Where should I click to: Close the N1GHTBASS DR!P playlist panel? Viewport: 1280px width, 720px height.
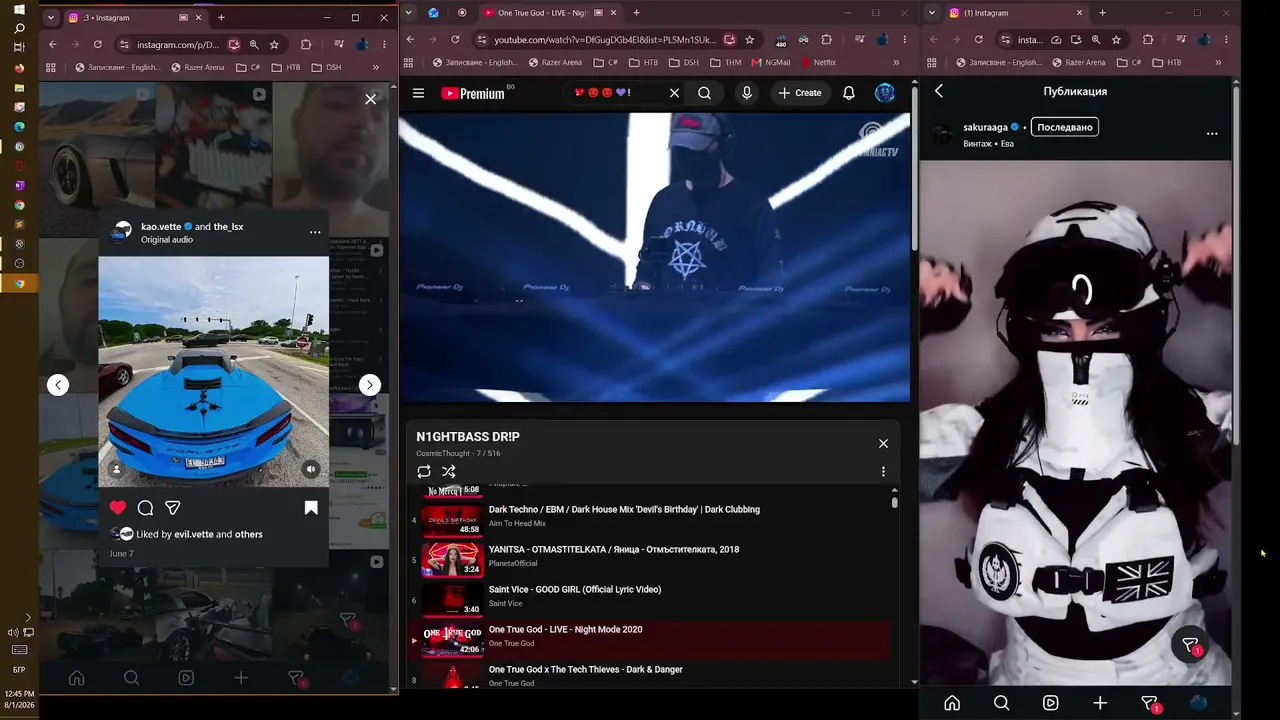883,443
